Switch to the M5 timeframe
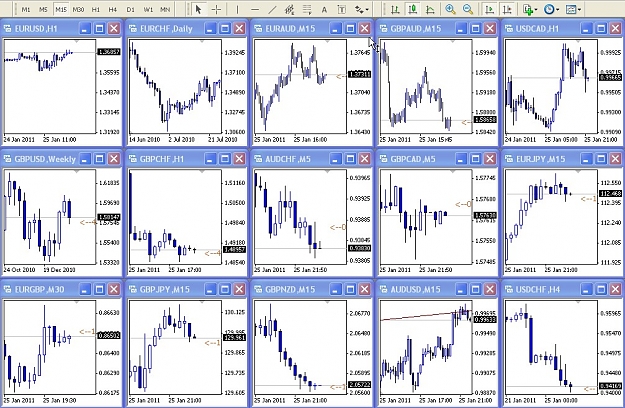625x408 pixels. click(x=43, y=9)
